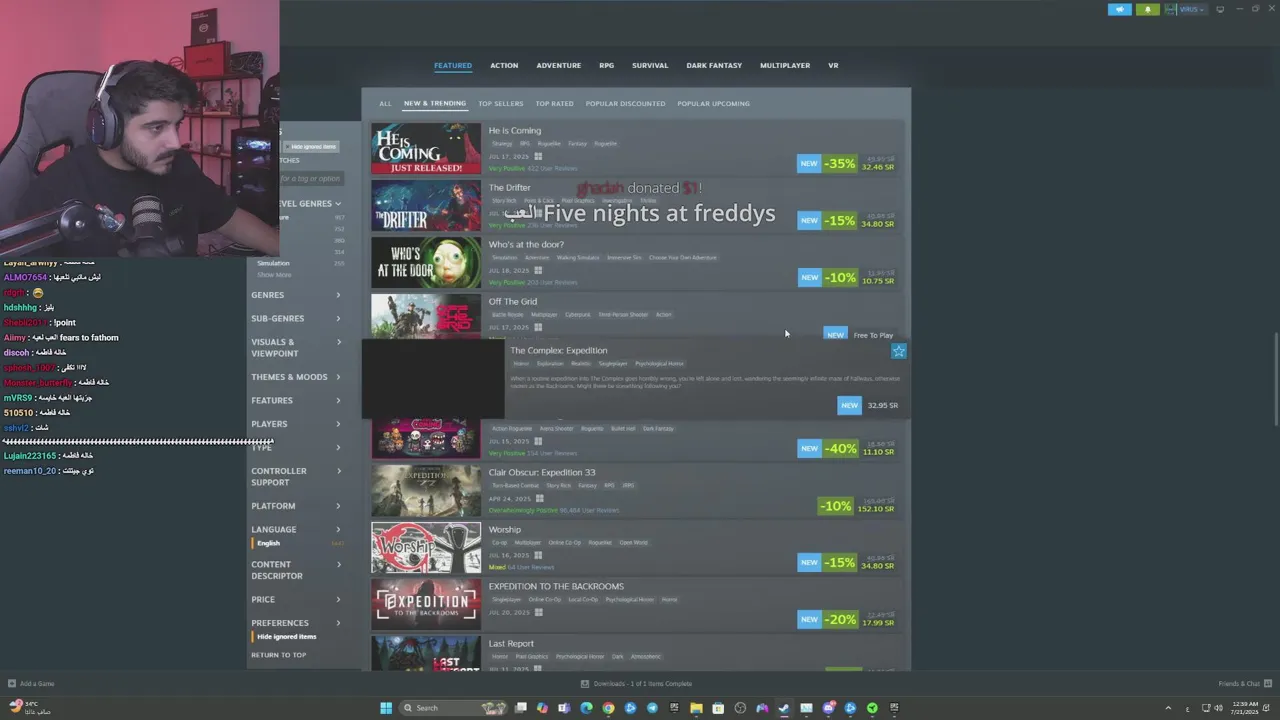The height and width of the screenshot is (720, 1280).
Task: Switch to Adventure category tab
Action: coord(558,66)
